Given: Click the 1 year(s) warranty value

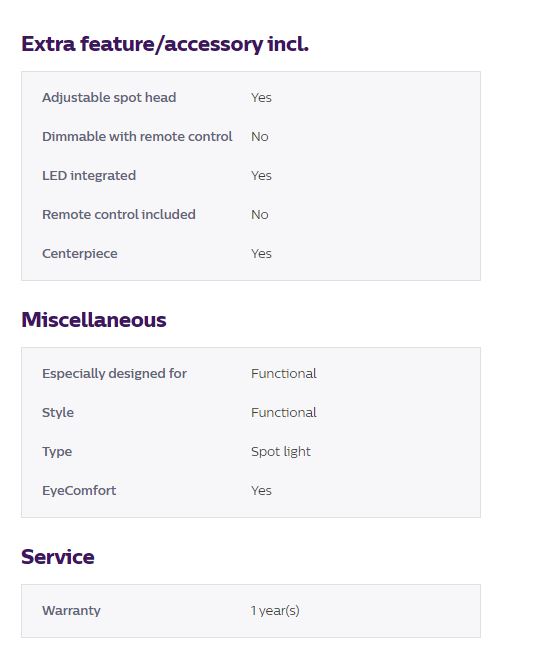Looking at the screenshot, I should click(275, 611).
